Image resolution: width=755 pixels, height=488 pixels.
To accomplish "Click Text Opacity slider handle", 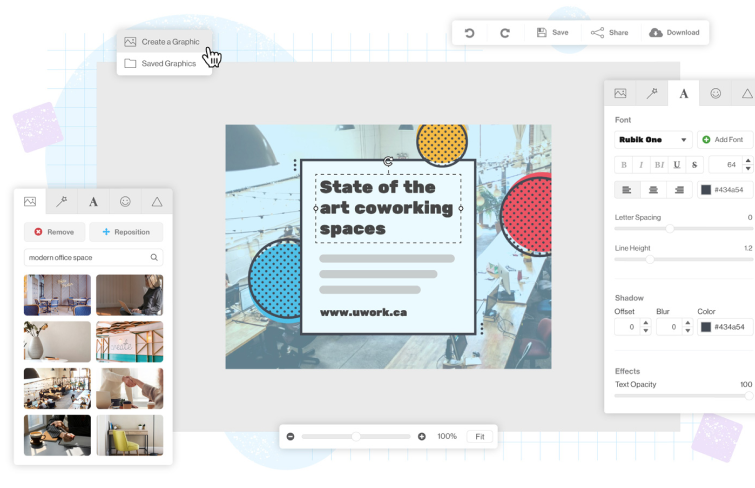I will [749, 396].
